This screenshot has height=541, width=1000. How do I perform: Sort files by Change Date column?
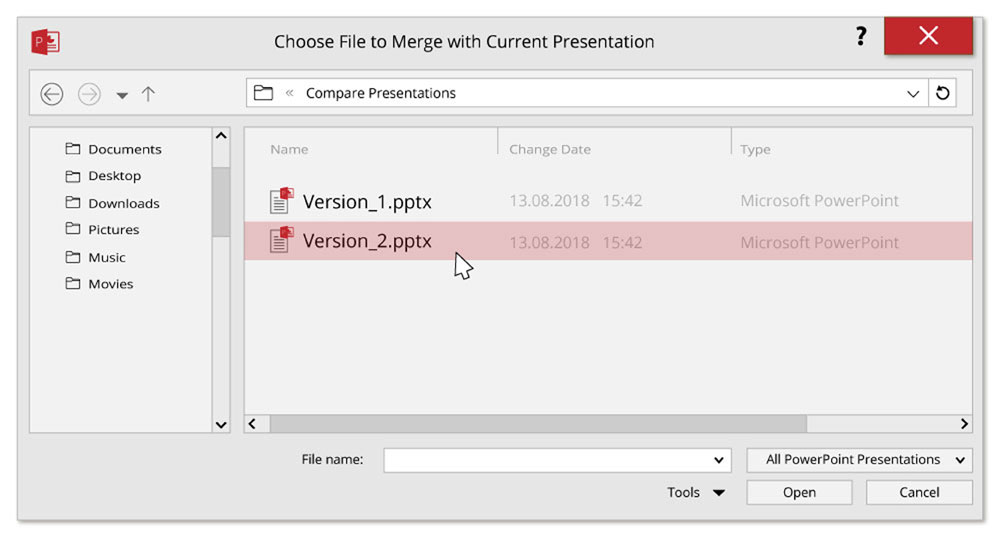point(550,149)
